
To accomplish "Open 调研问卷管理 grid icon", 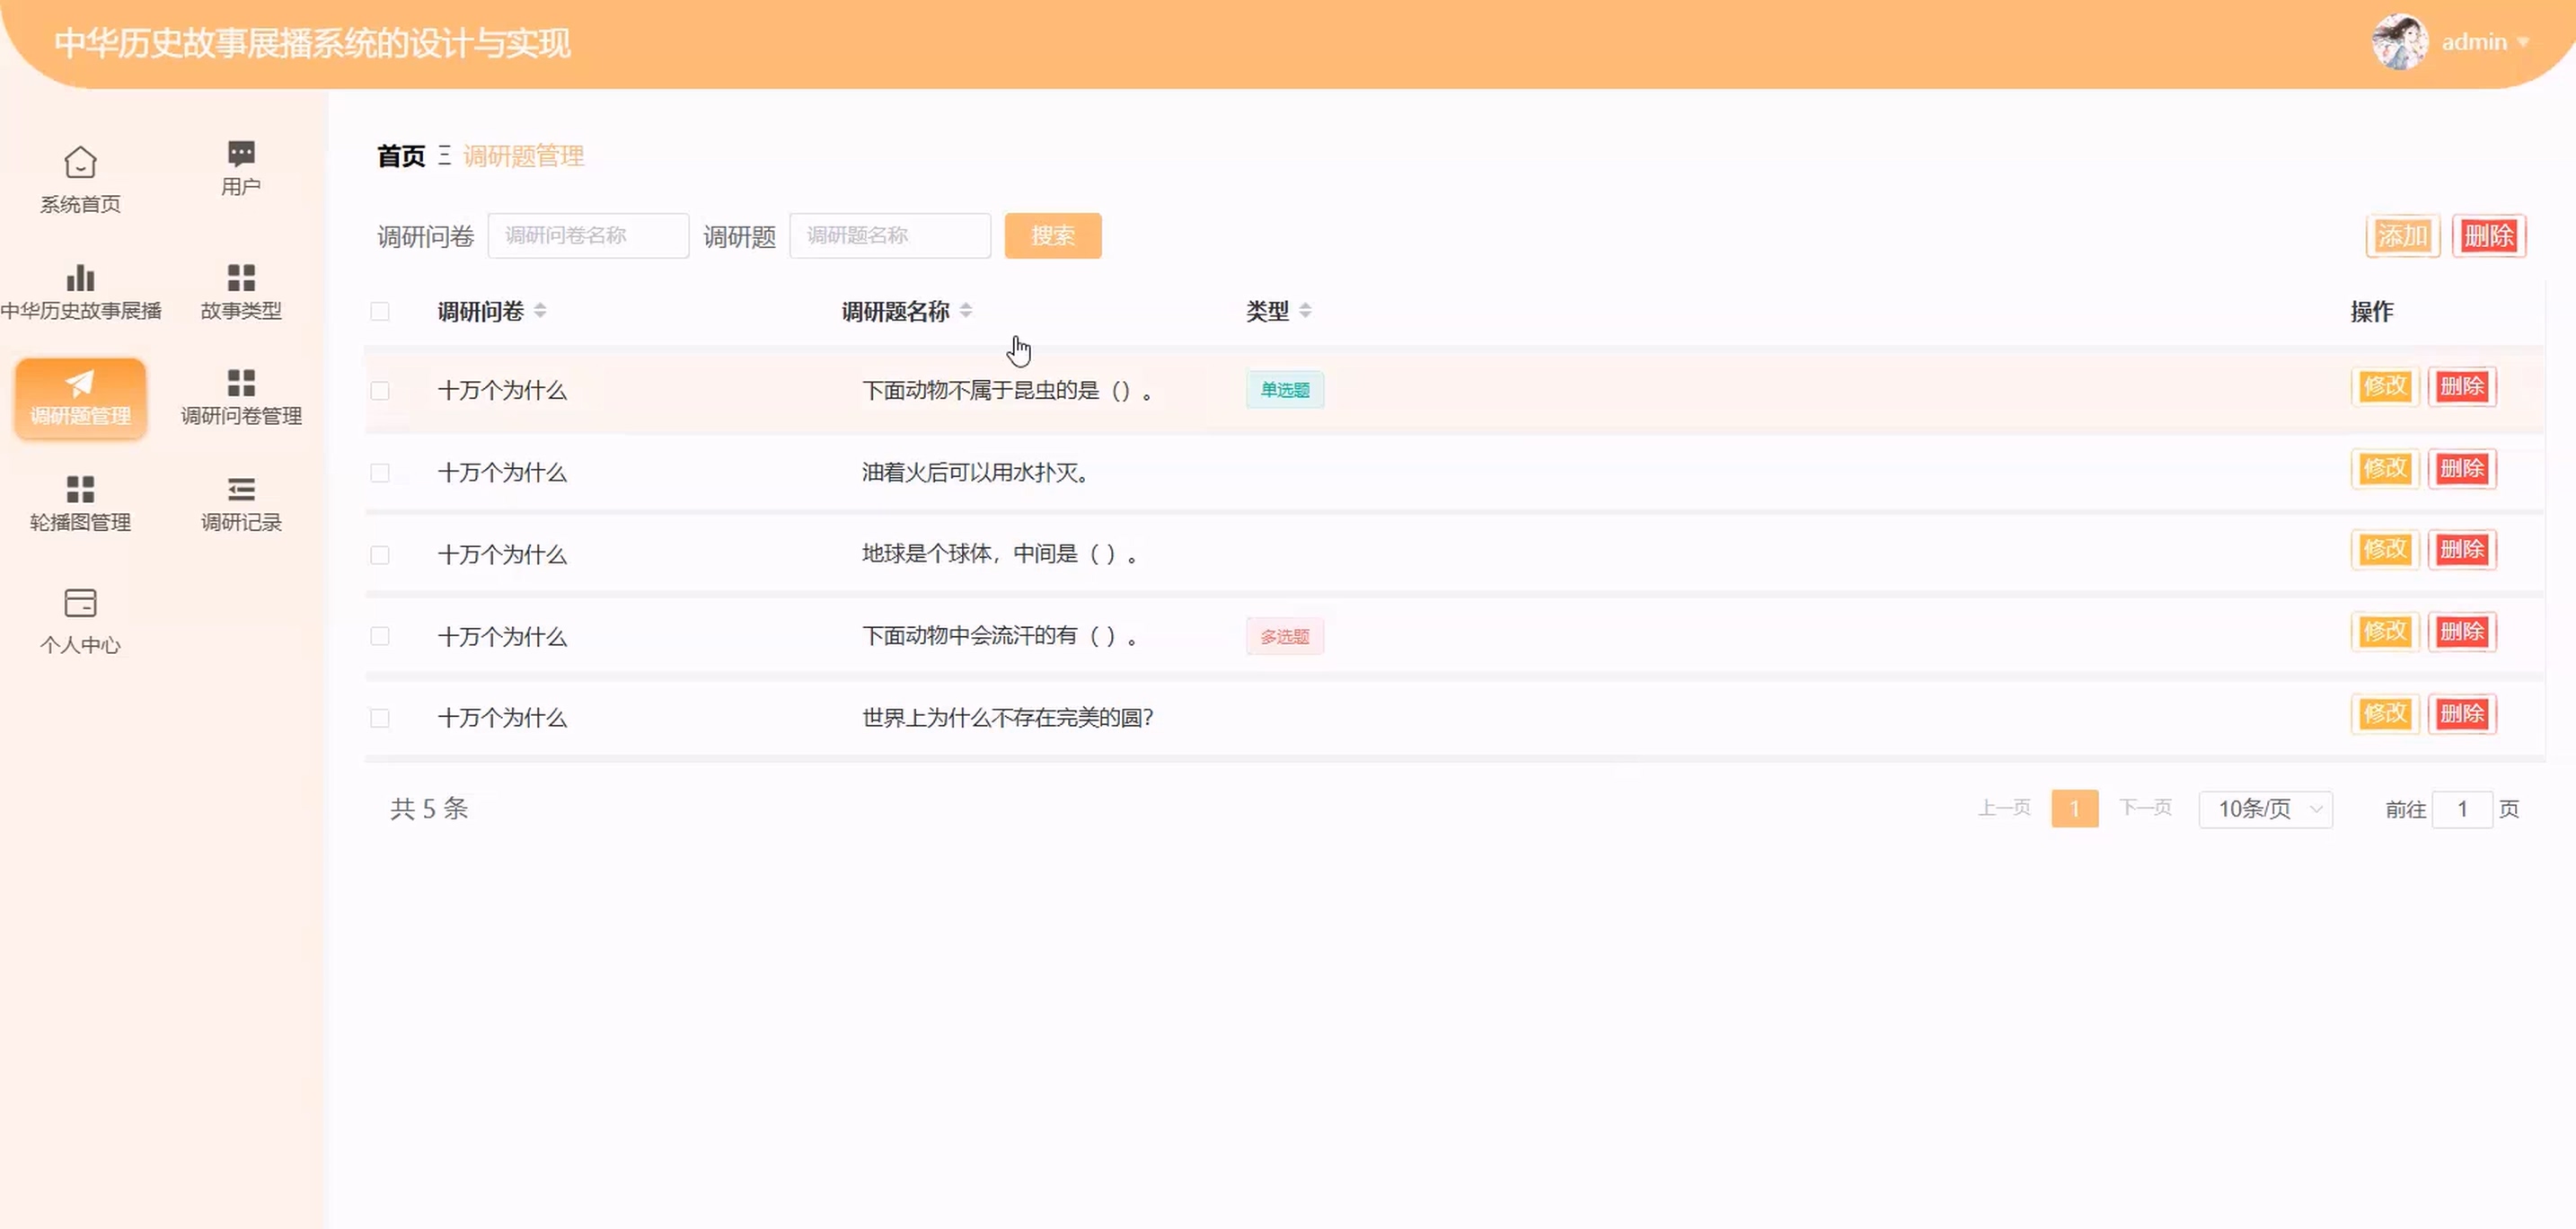I will pyautogui.click(x=241, y=383).
